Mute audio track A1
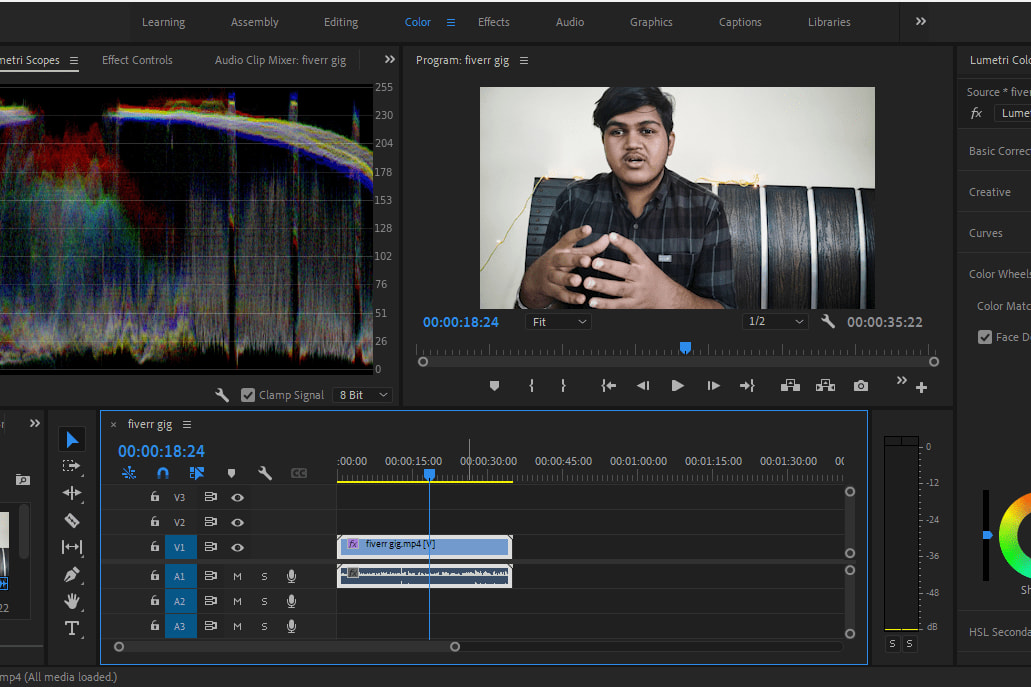 [x=238, y=575]
